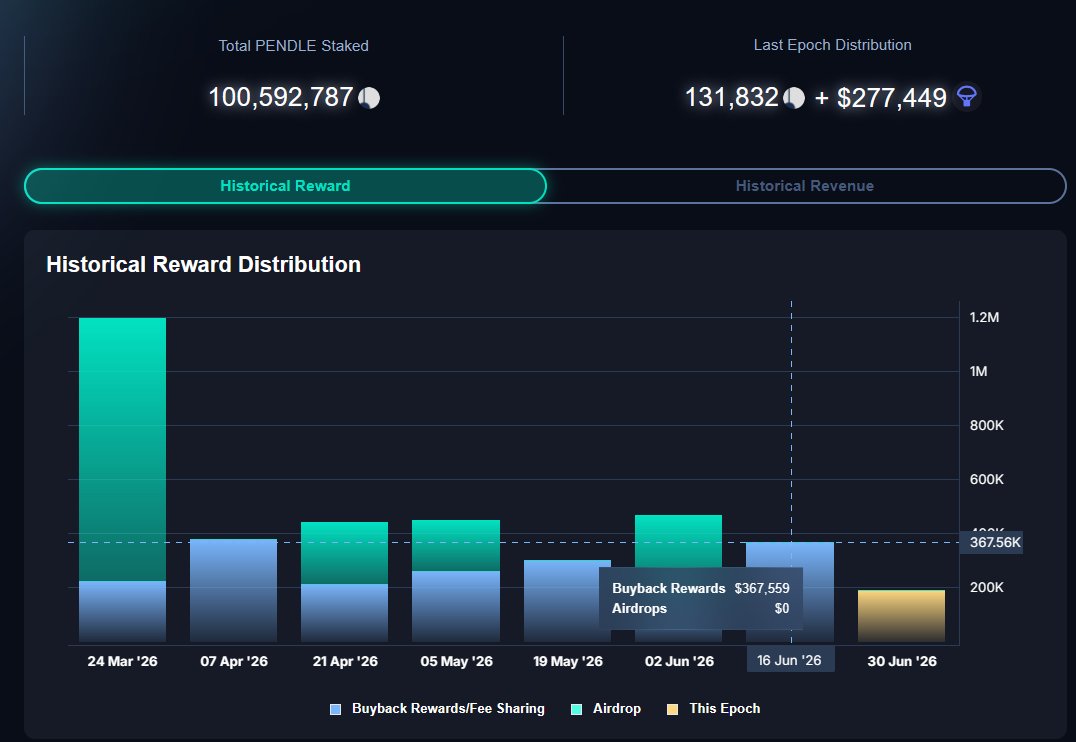Click the 30 Jun '26 axis label
Screen dimensions: 1076x742
point(902,661)
